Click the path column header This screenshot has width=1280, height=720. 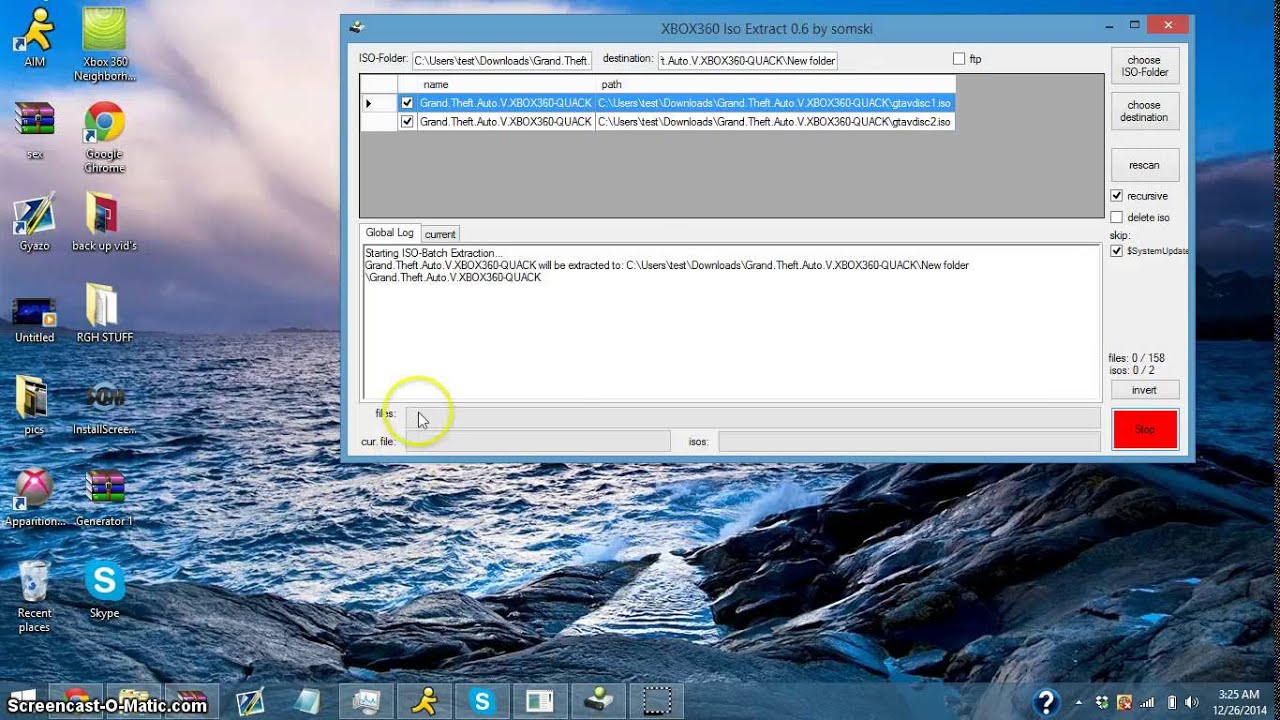click(776, 85)
